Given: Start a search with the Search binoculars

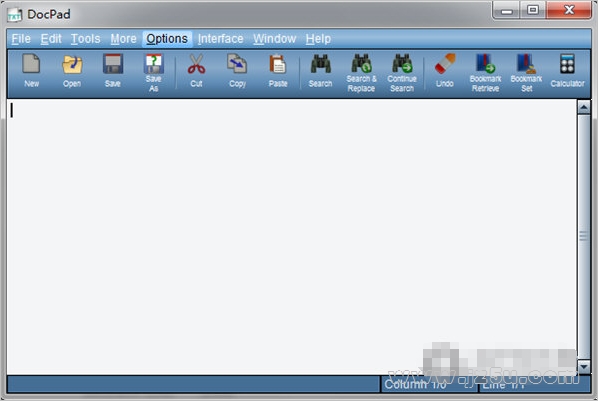Looking at the screenshot, I should click(320, 71).
